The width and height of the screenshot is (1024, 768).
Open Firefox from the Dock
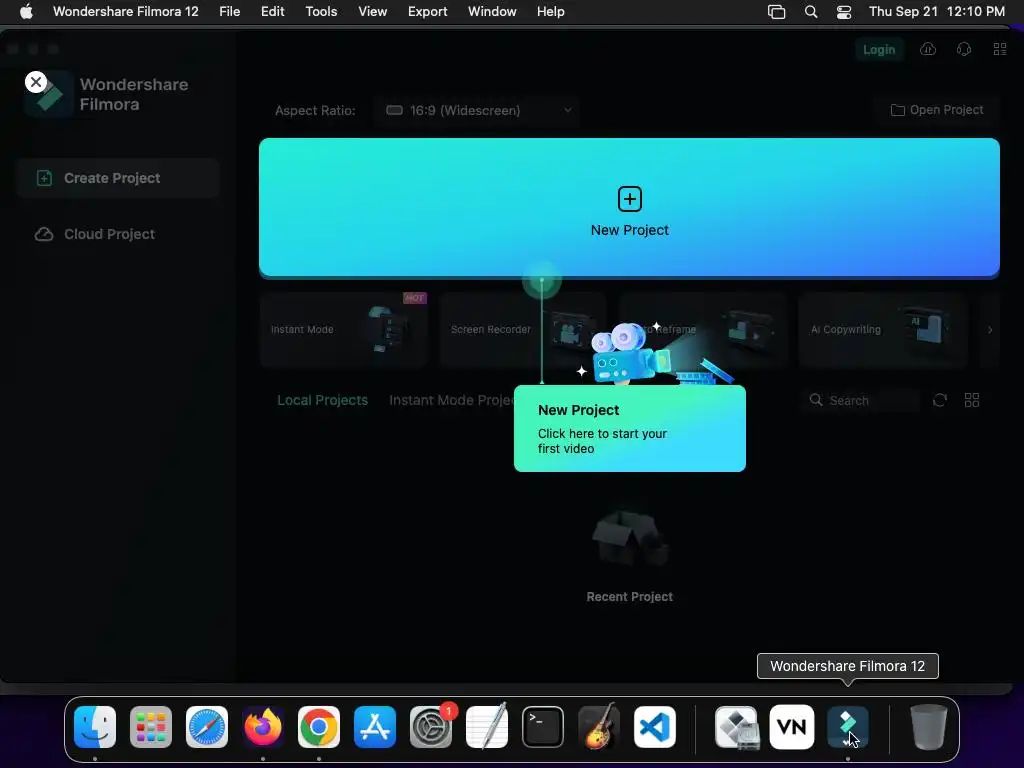pyautogui.click(x=263, y=727)
